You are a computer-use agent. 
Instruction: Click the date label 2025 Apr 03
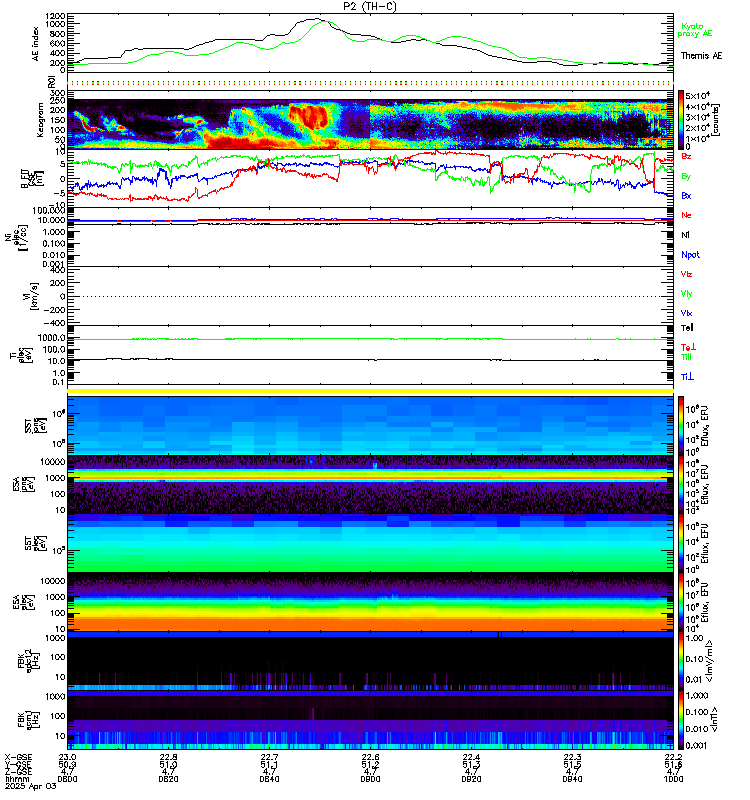[30, 786]
